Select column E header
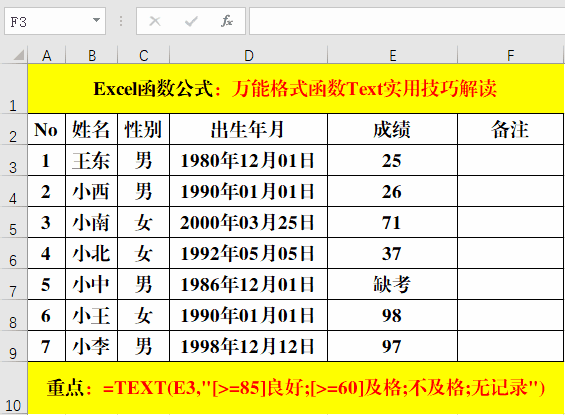565x415 pixels. click(x=392, y=55)
